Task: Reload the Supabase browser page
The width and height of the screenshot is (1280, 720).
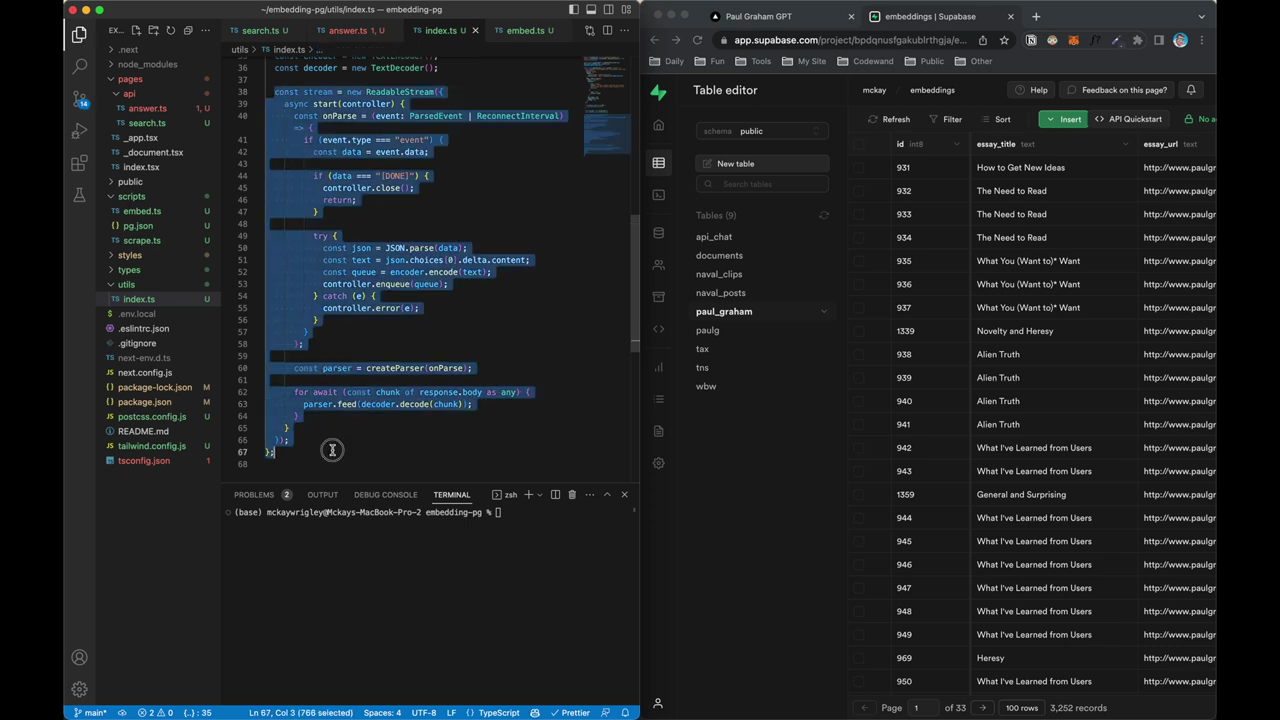Action: [x=697, y=40]
